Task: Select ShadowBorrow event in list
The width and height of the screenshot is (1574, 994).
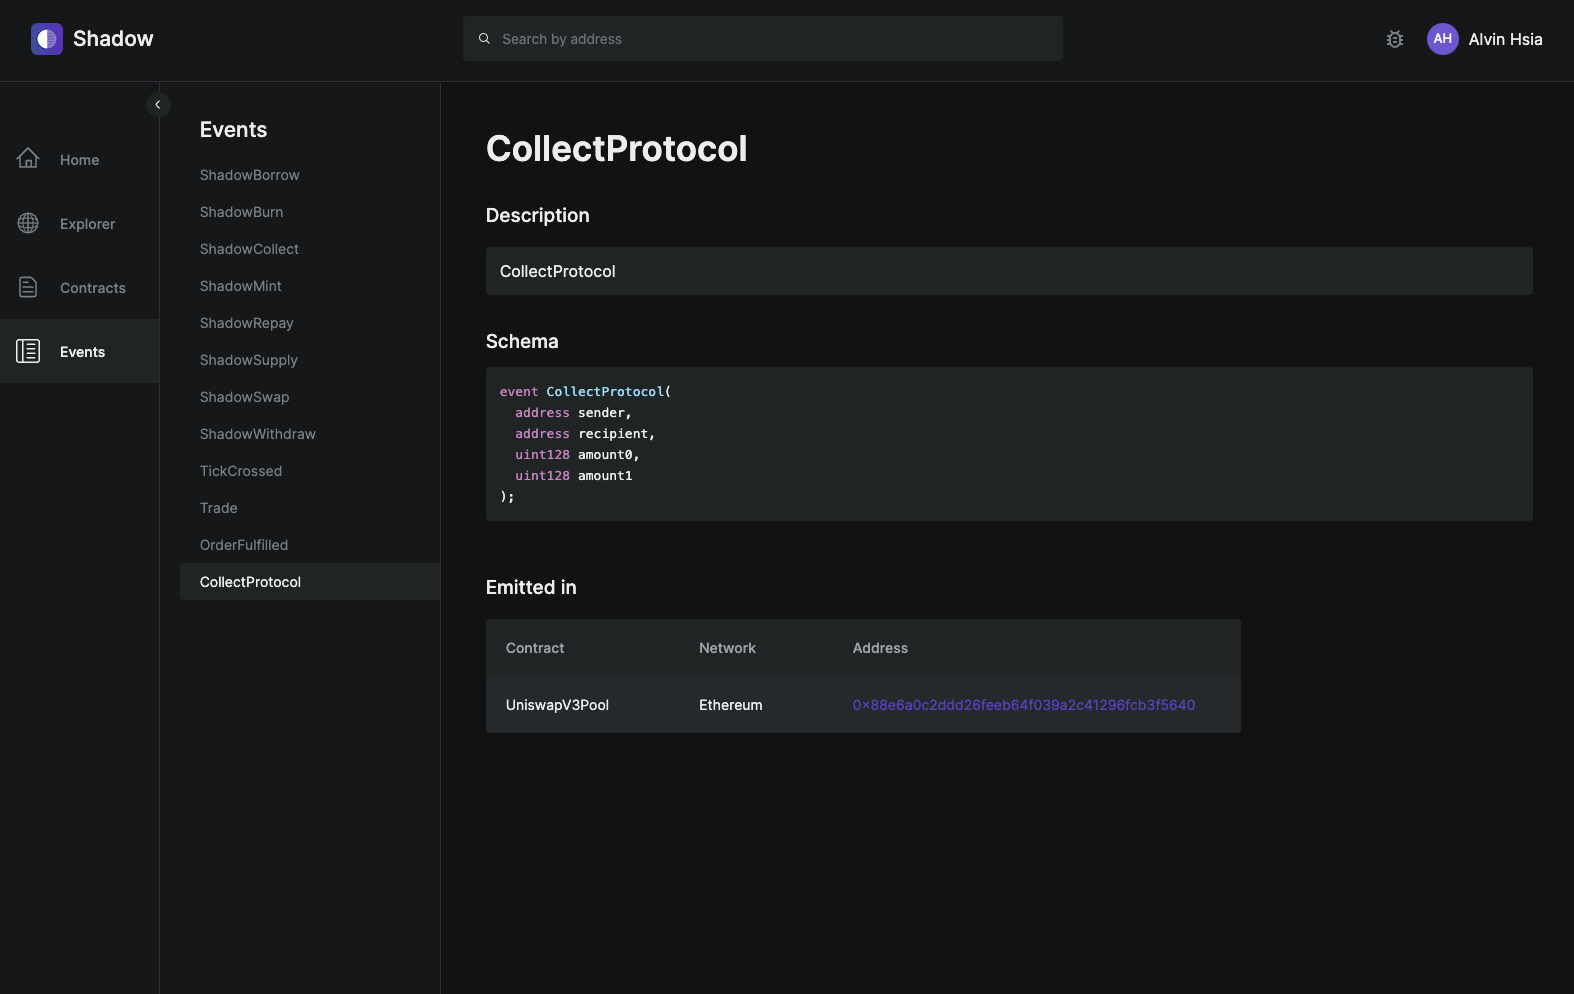Action: pos(249,175)
